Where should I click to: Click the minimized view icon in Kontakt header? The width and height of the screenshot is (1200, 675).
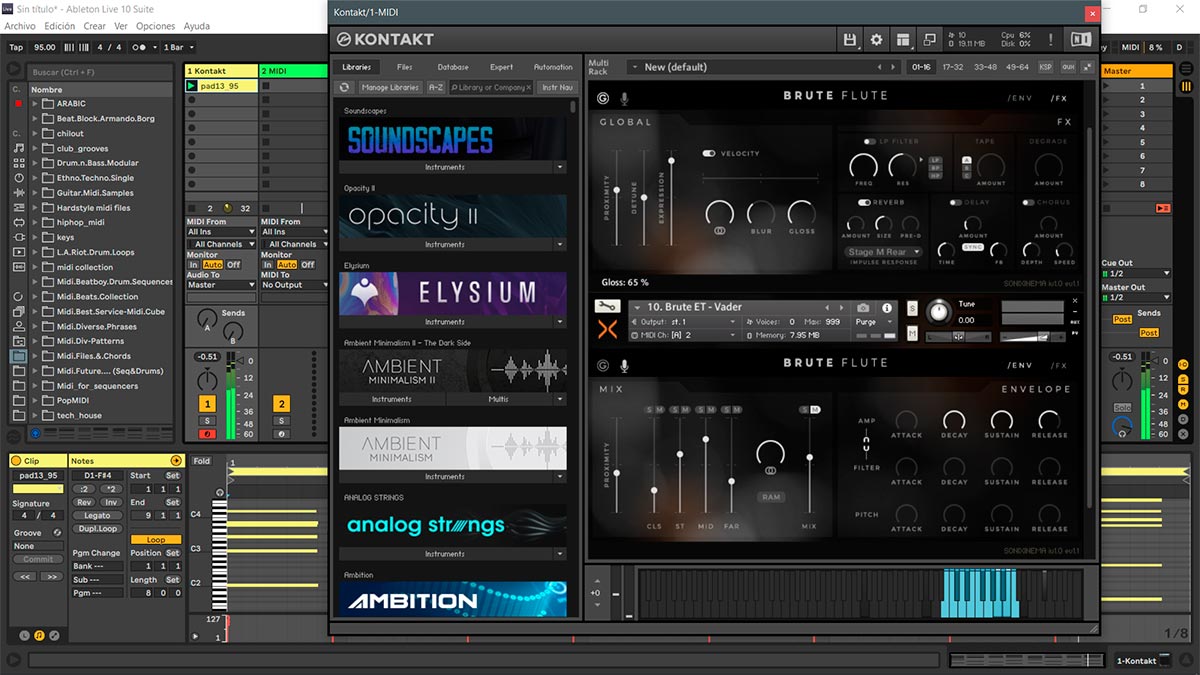(930, 40)
